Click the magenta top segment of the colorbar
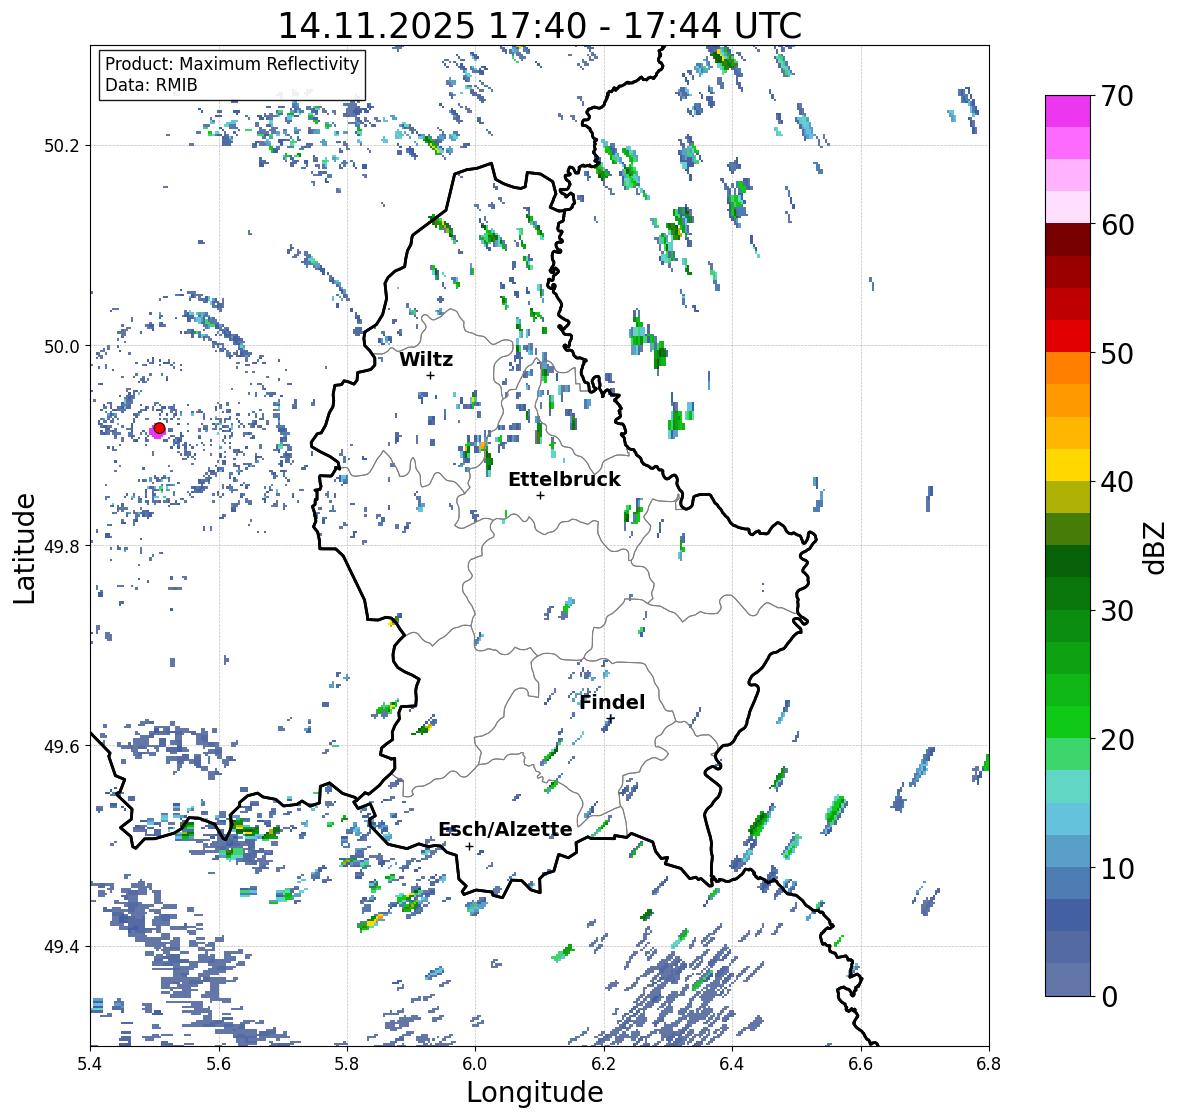 [1068, 111]
